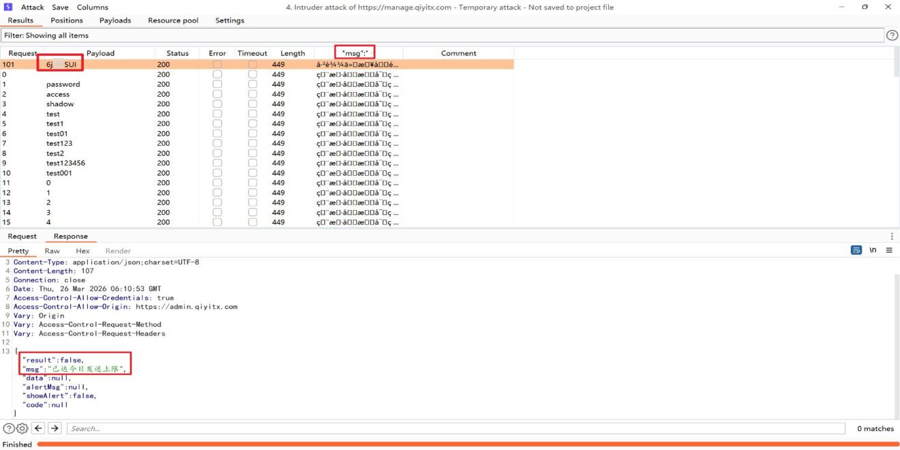Sort by the Length column header
Image resolution: width=900 pixels, height=450 pixels.
(293, 53)
